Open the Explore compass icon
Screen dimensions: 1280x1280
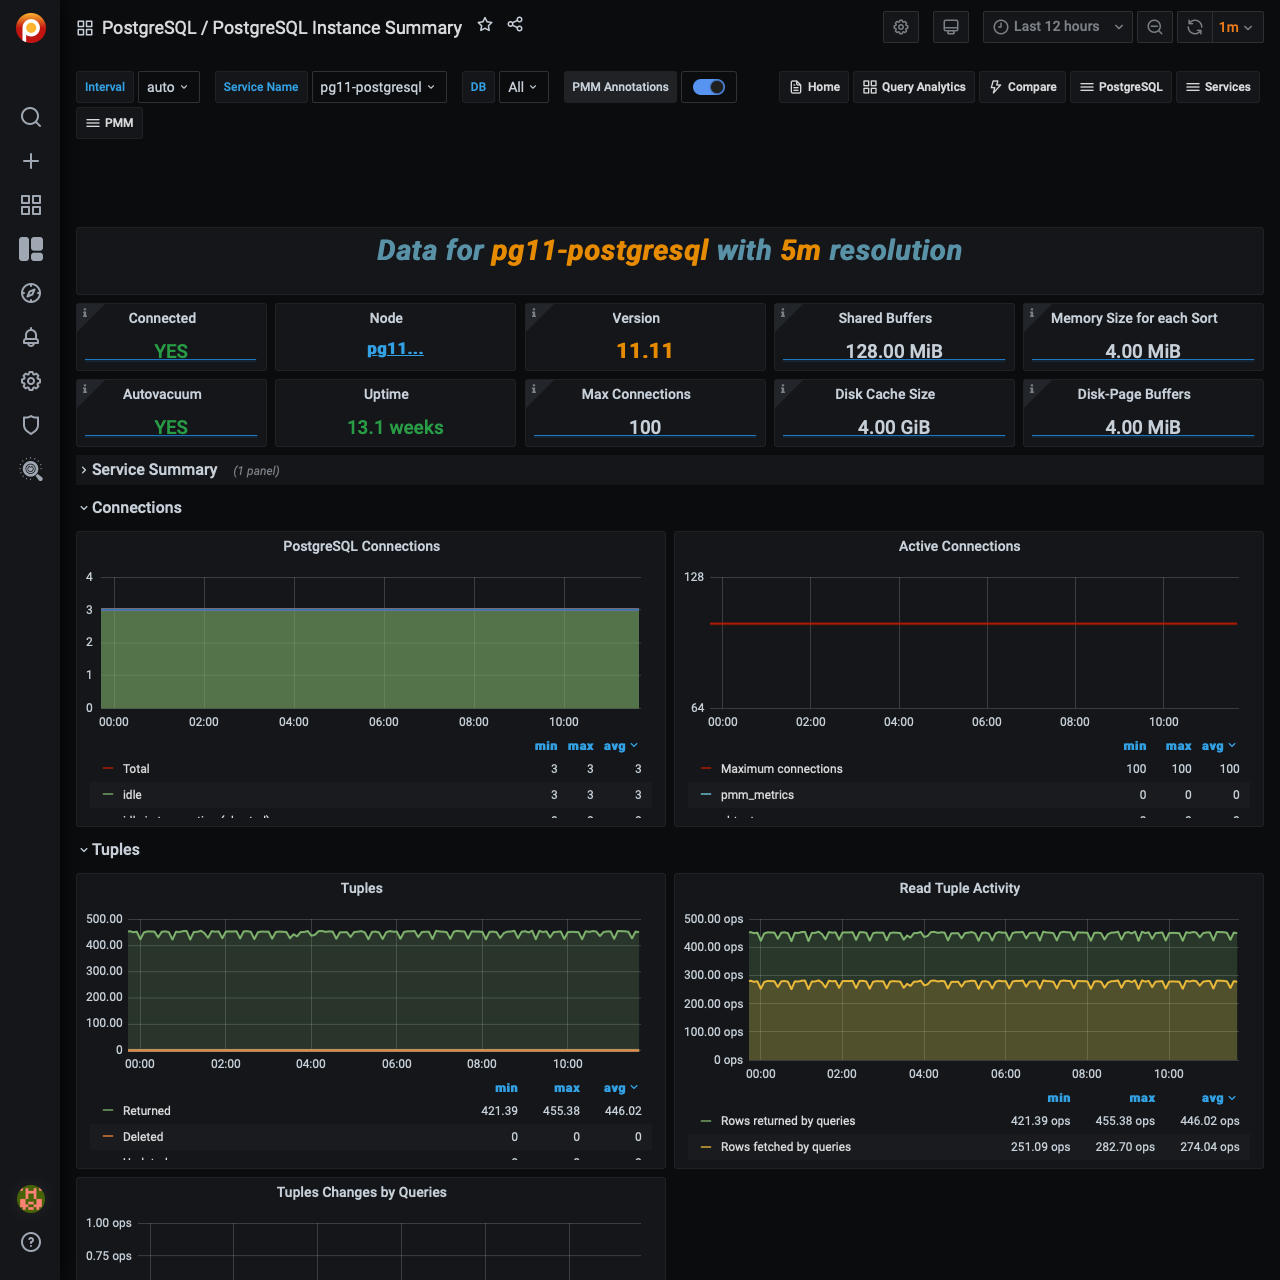[31, 293]
